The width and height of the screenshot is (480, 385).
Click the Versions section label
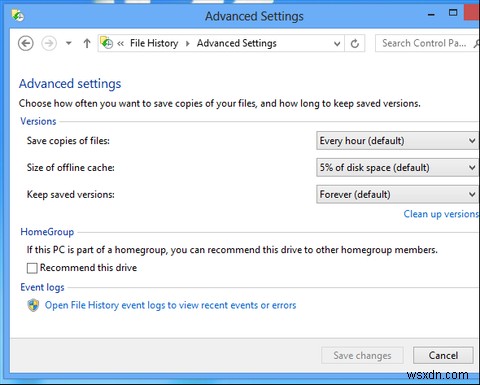coord(38,121)
